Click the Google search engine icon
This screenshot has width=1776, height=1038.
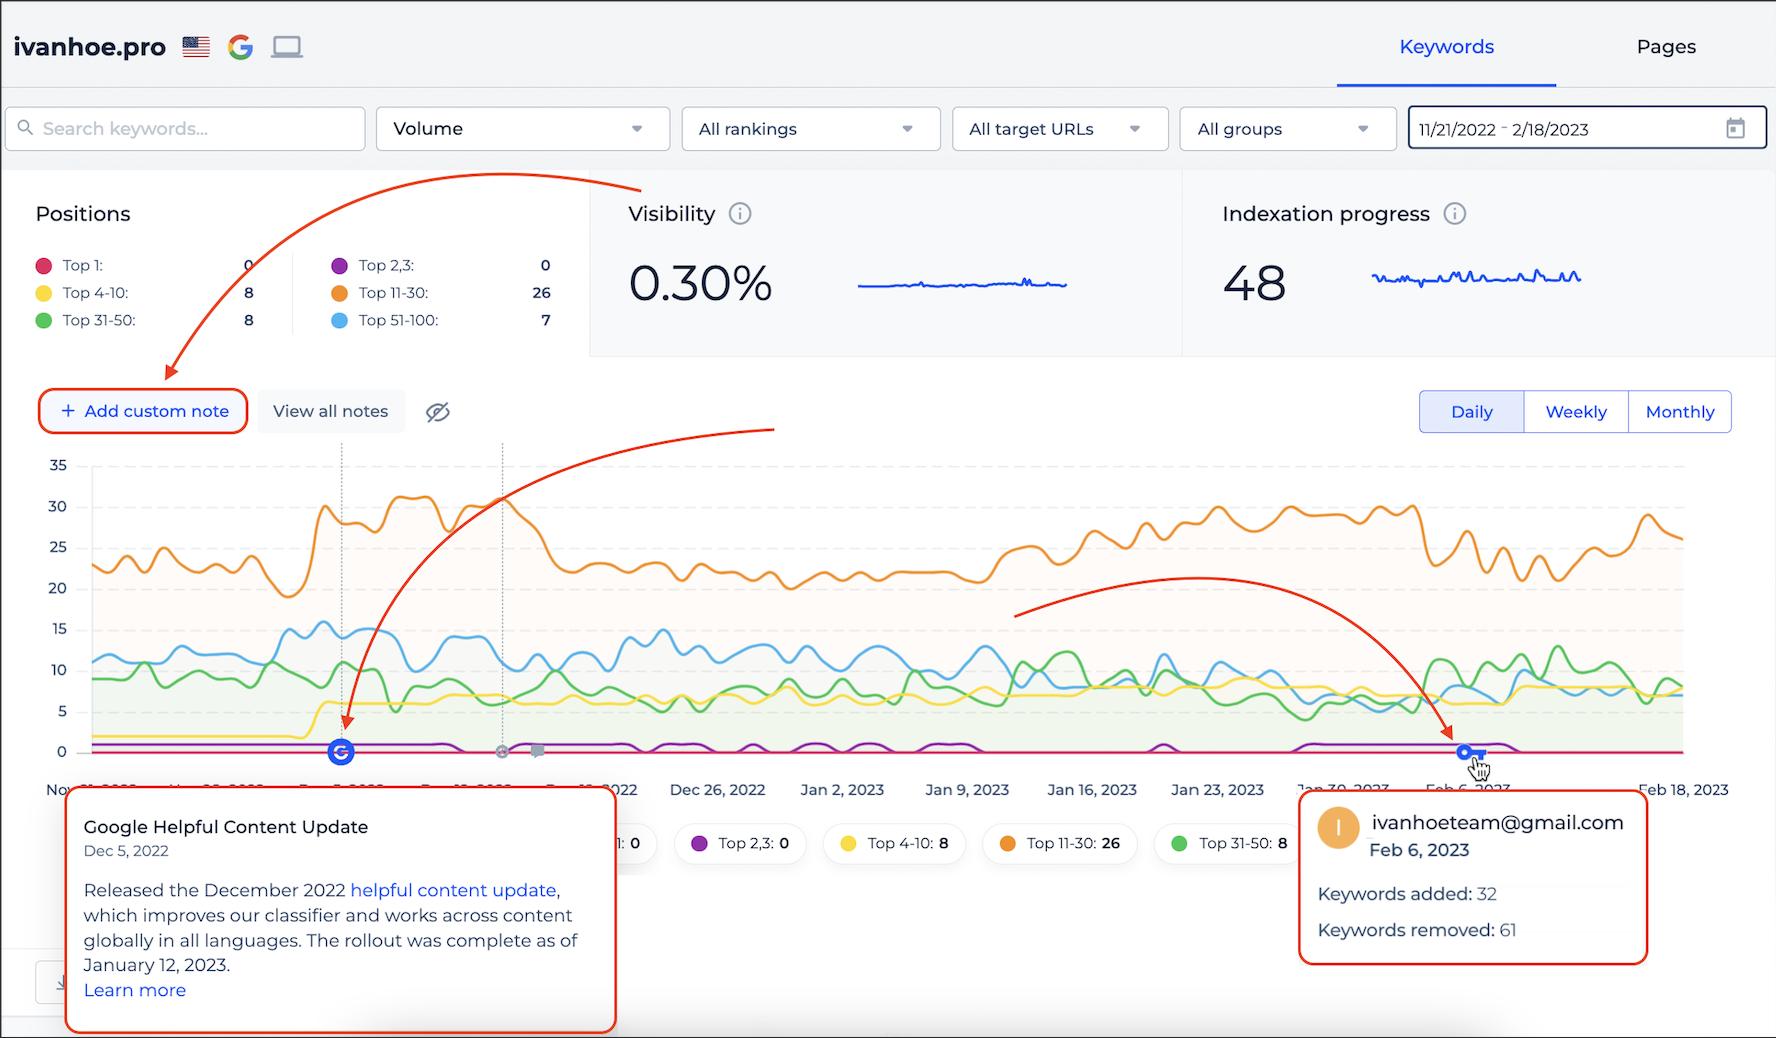click(x=240, y=47)
